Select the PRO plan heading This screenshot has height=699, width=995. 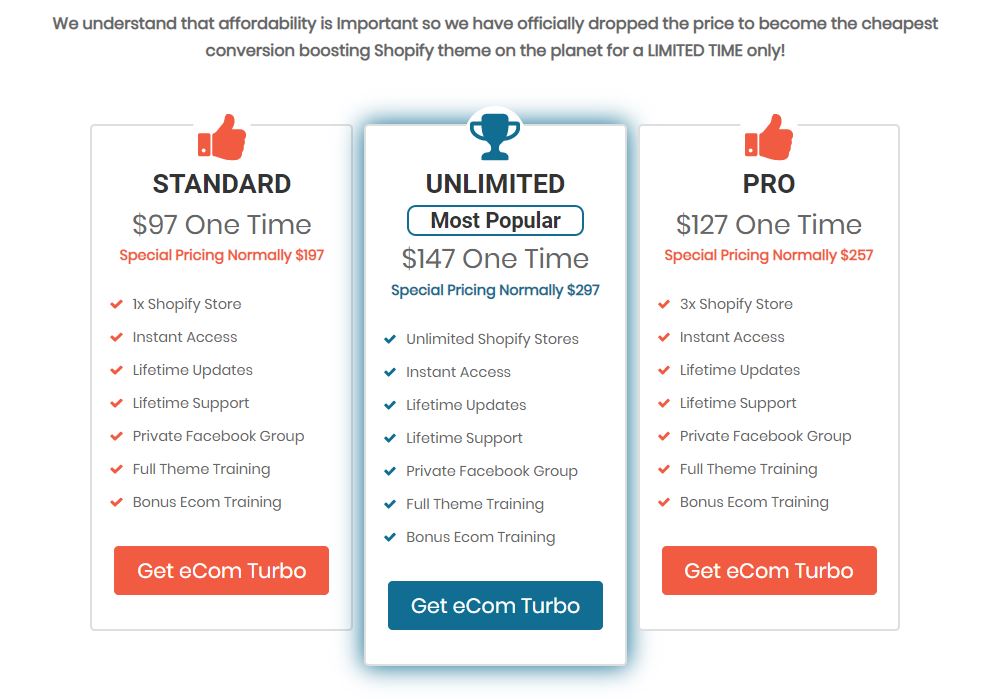click(x=768, y=184)
